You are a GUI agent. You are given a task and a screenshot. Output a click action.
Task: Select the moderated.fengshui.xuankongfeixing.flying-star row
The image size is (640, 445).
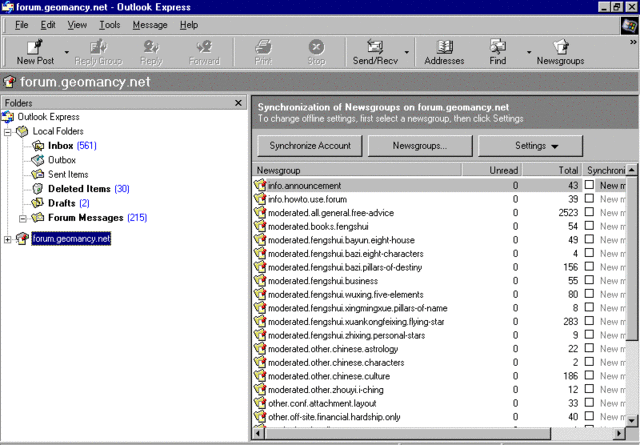point(439,322)
